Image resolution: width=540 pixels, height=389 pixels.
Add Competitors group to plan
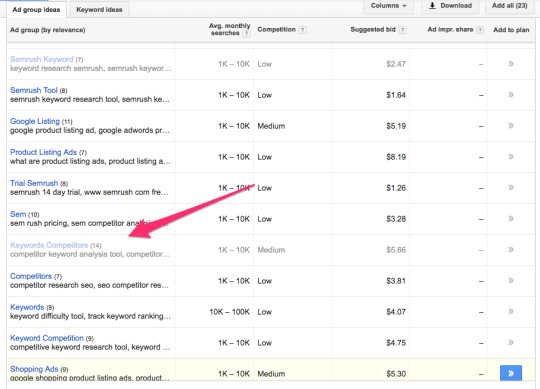511,281
